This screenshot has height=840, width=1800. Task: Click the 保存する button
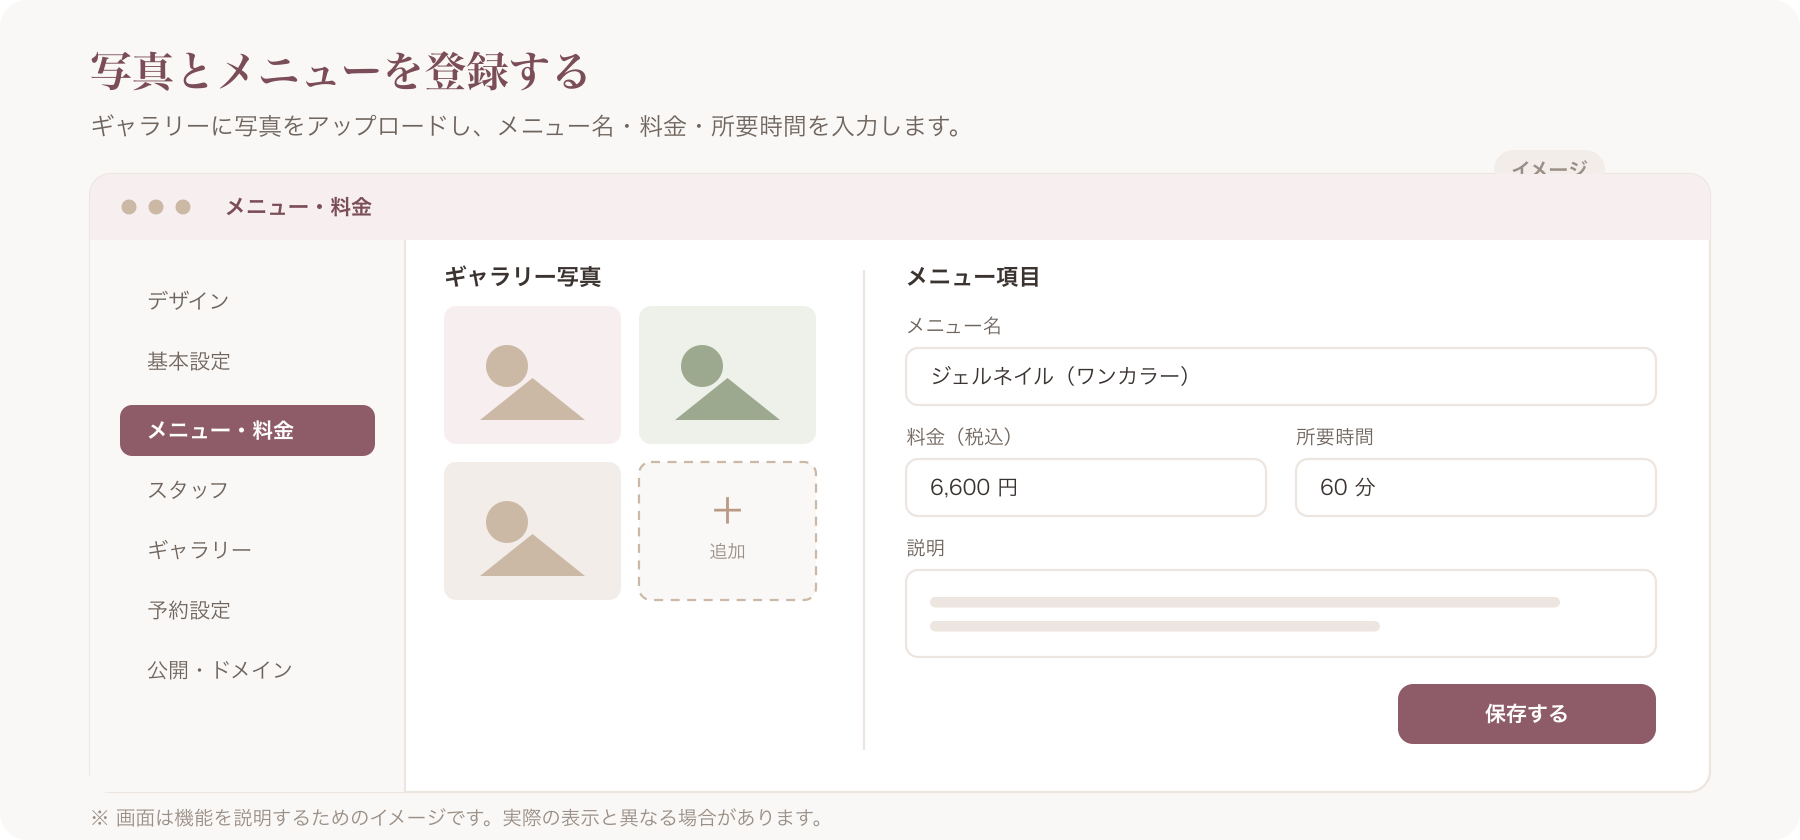click(x=1526, y=714)
